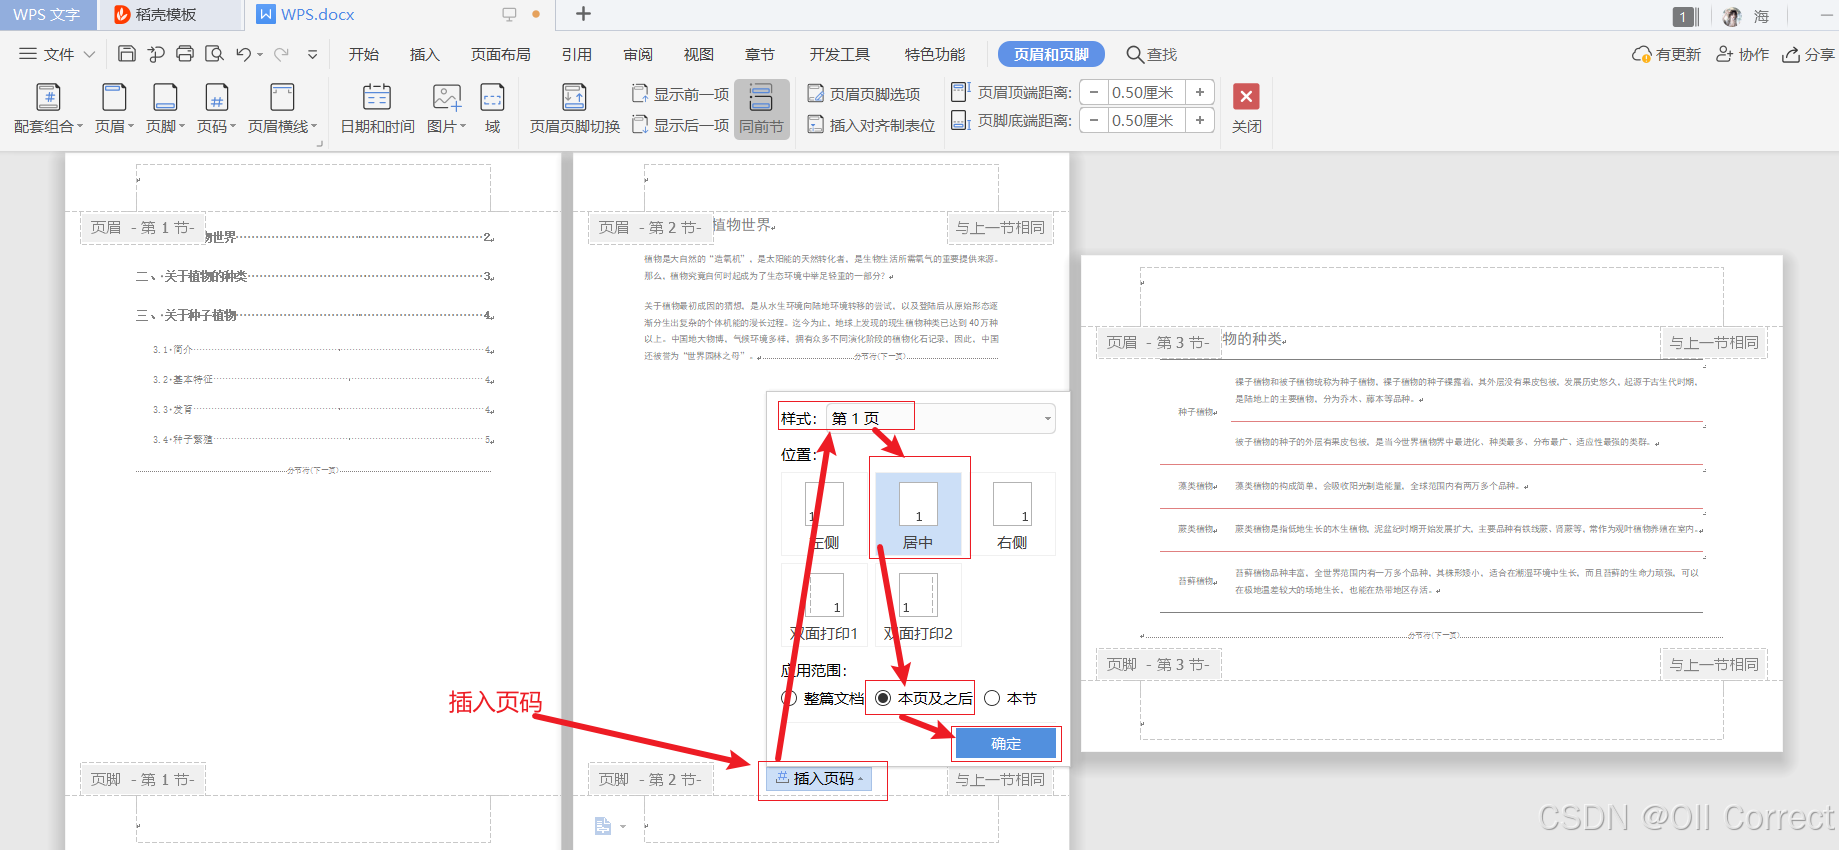Click 确定 to confirm page number

coord(1006,743)
